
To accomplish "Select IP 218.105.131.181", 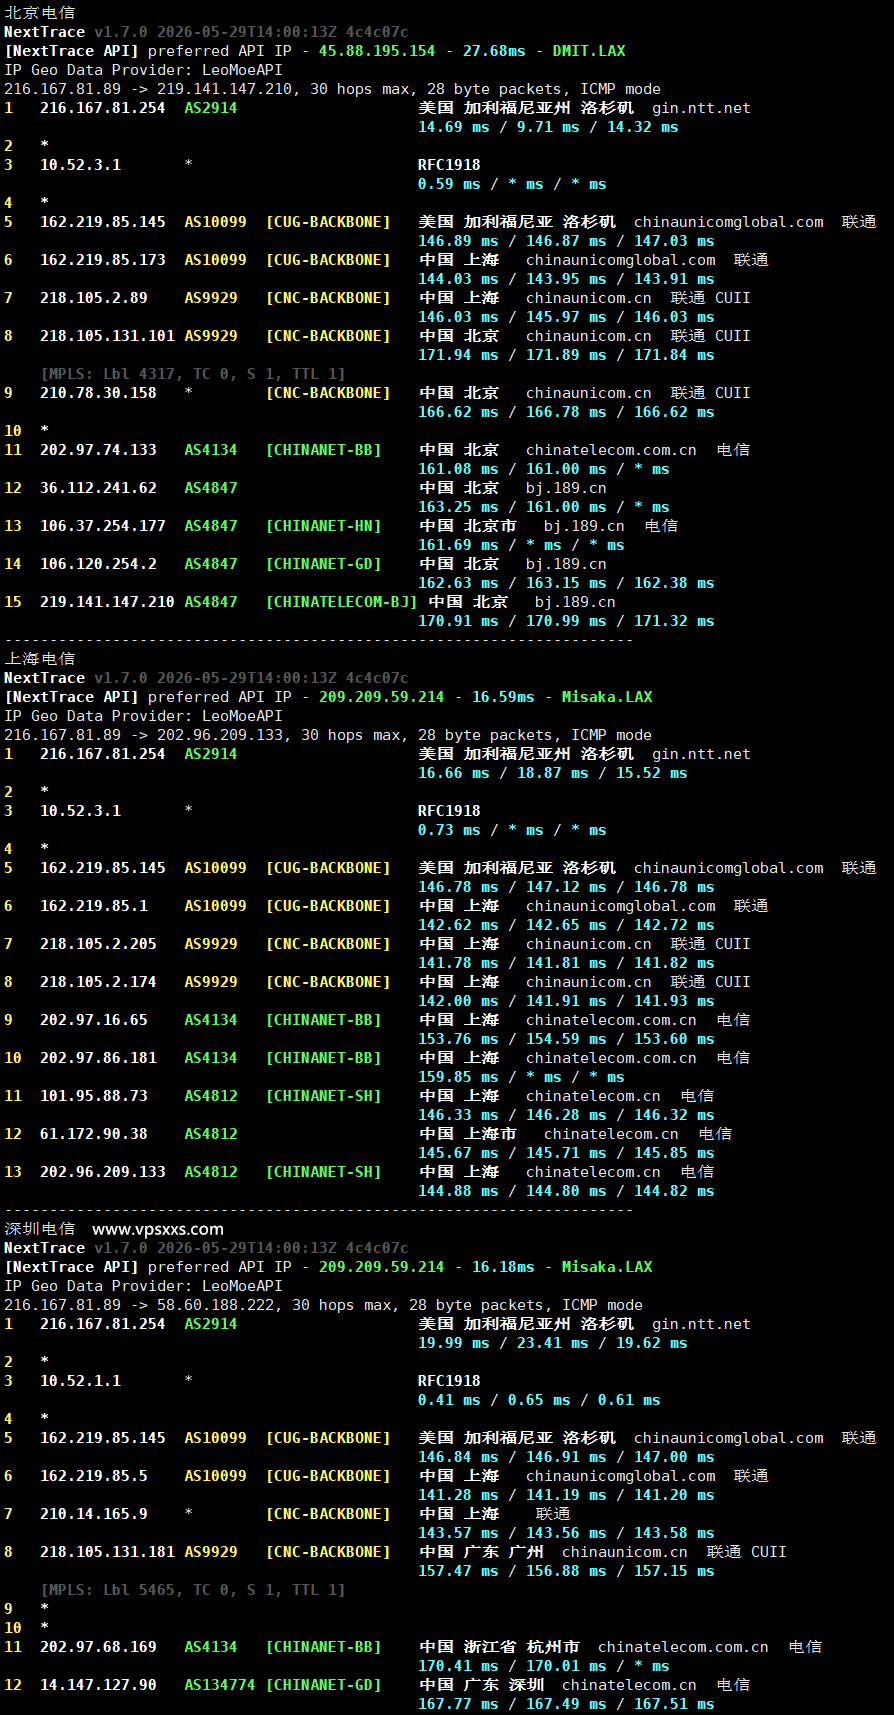I will click(x=107, y=1552).
